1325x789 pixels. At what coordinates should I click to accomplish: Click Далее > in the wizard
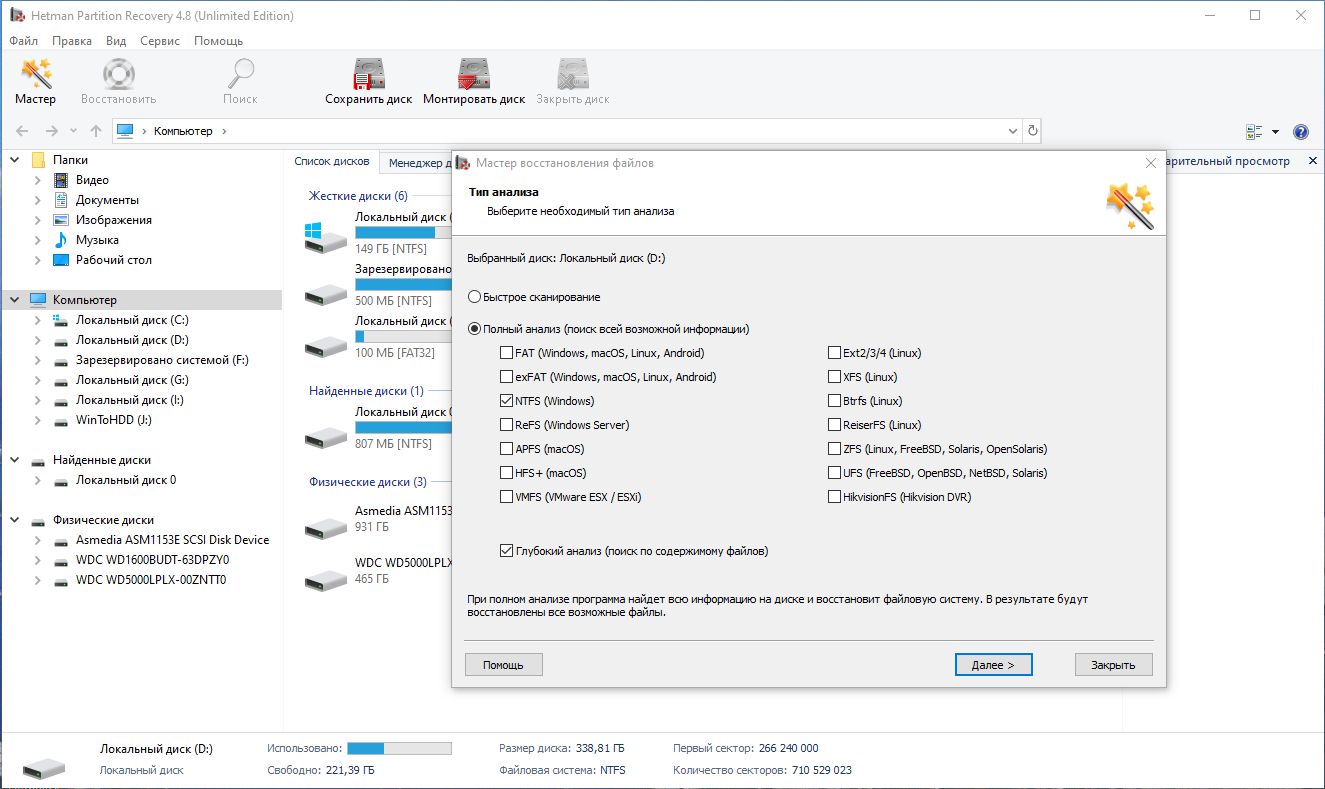(993, 665)
